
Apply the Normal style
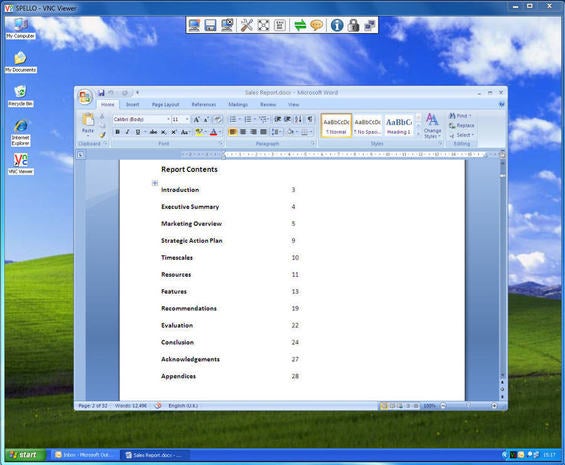coord(336,126)
